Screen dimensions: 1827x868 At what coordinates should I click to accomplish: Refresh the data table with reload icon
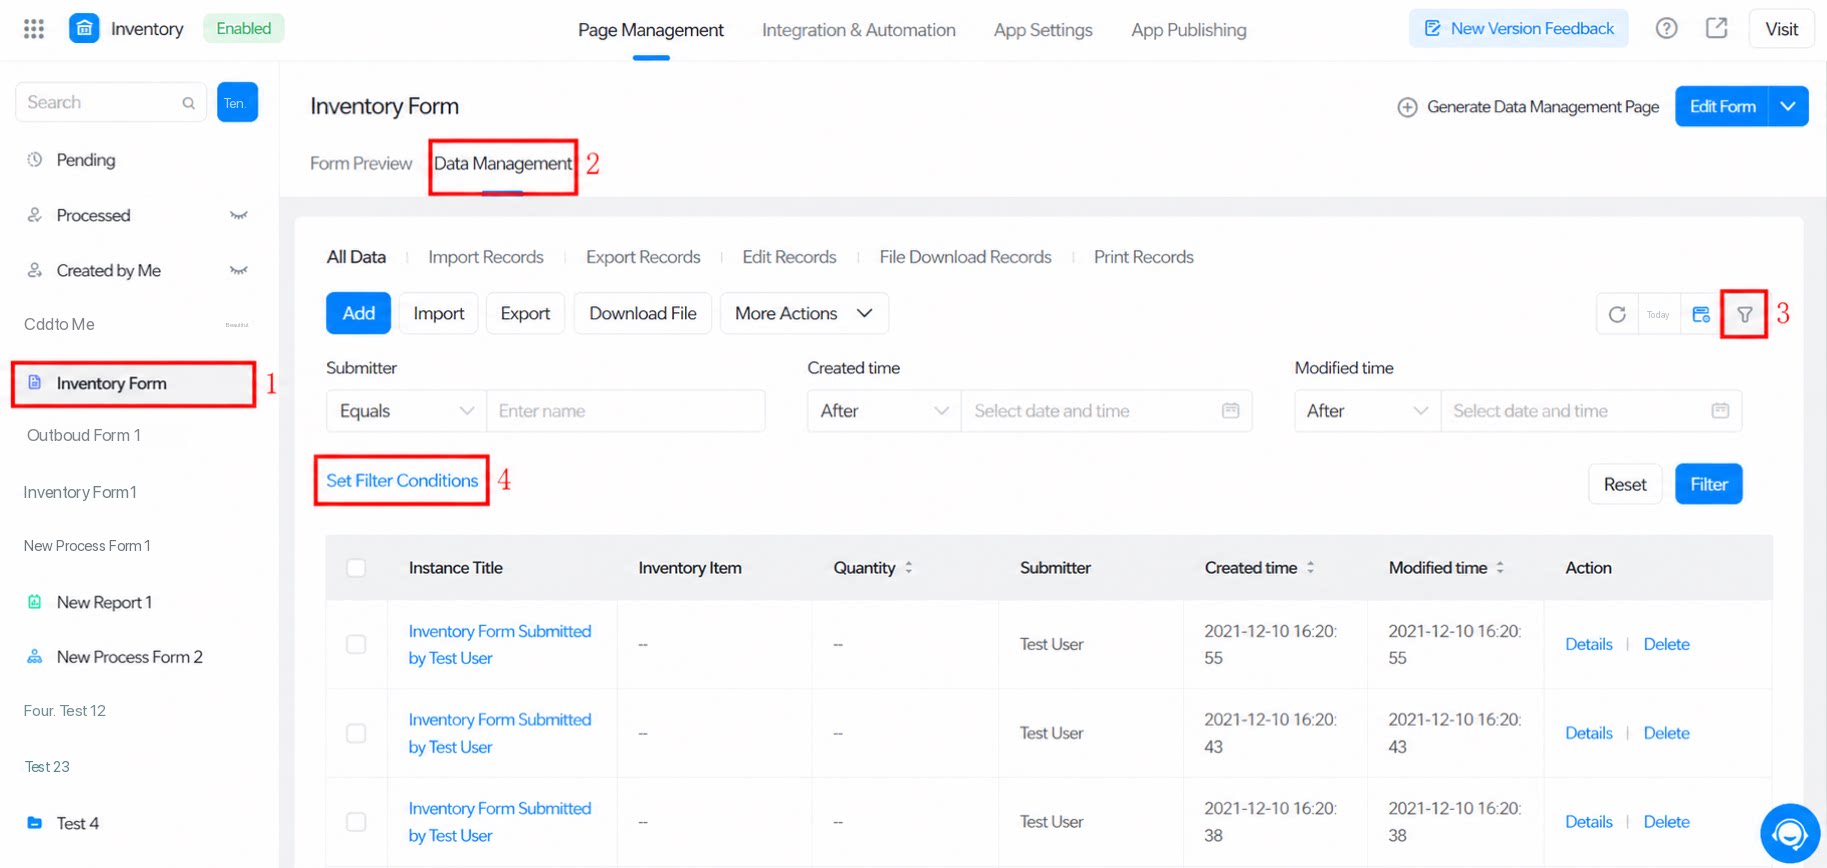(1617, 314)
